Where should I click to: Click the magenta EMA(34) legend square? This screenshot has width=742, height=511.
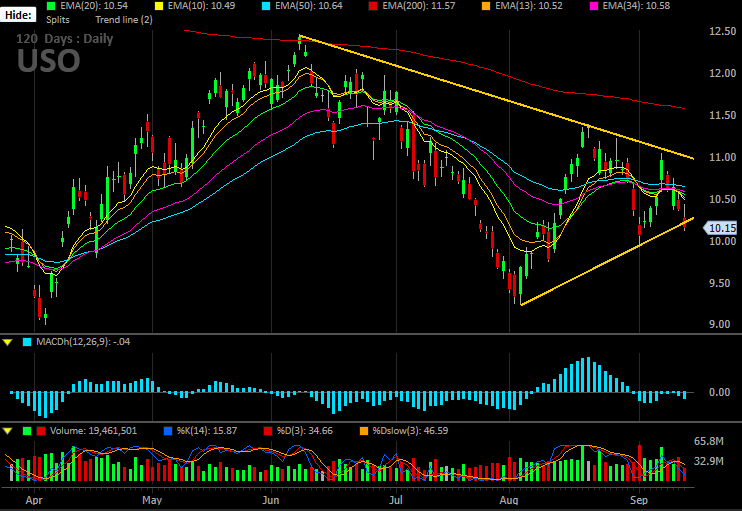point(593,6)
